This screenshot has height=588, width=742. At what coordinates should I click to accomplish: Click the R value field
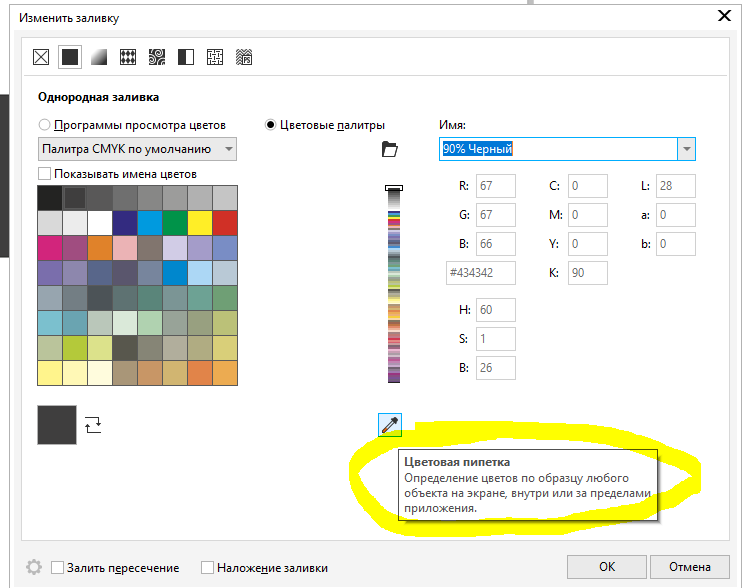click(x=495, y=185)
